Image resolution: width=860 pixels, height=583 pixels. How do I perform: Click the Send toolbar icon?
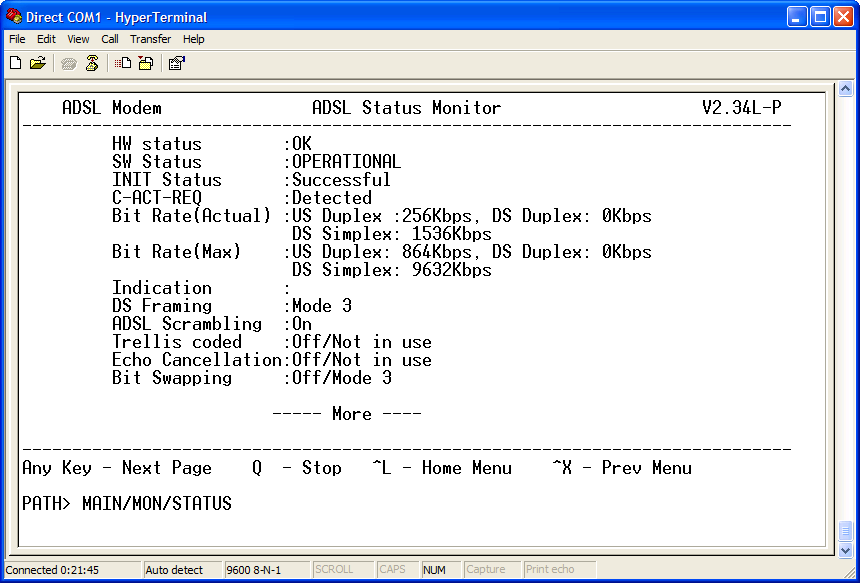pyautogui.click(x=123, y=63)
